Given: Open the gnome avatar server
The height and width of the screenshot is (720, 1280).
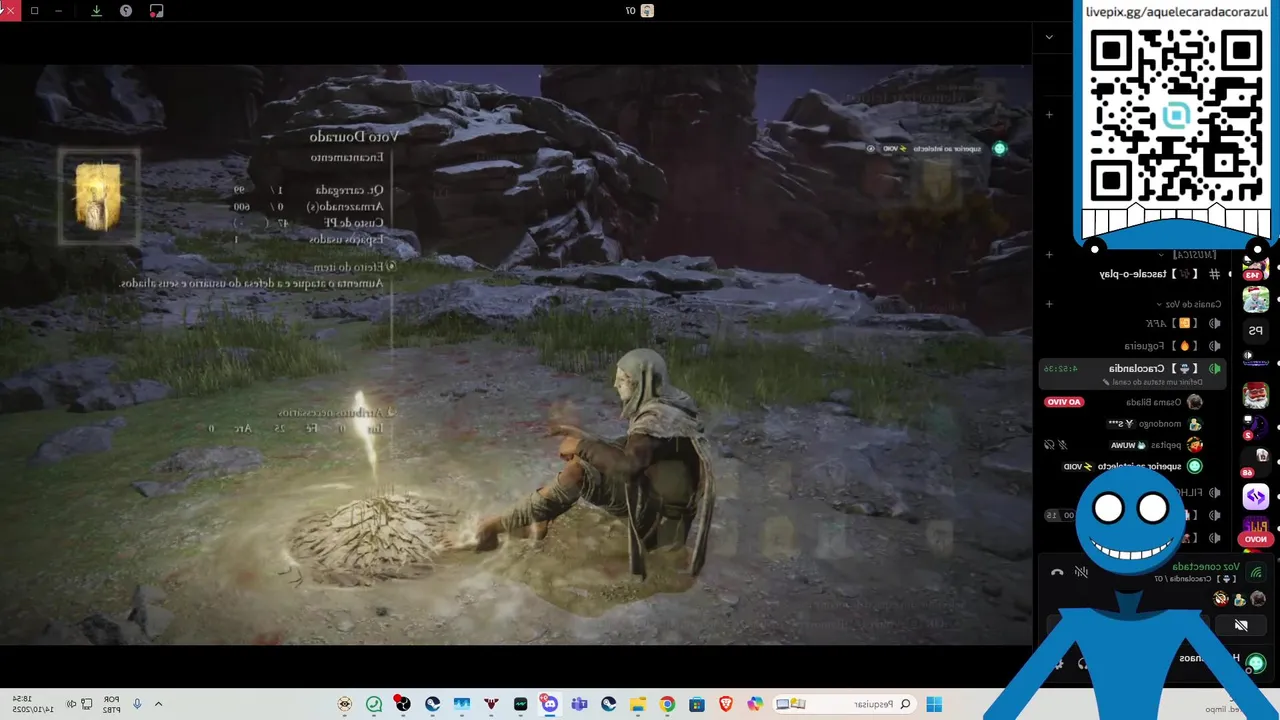Looking at the screenshot, I should coord(1256,395).
